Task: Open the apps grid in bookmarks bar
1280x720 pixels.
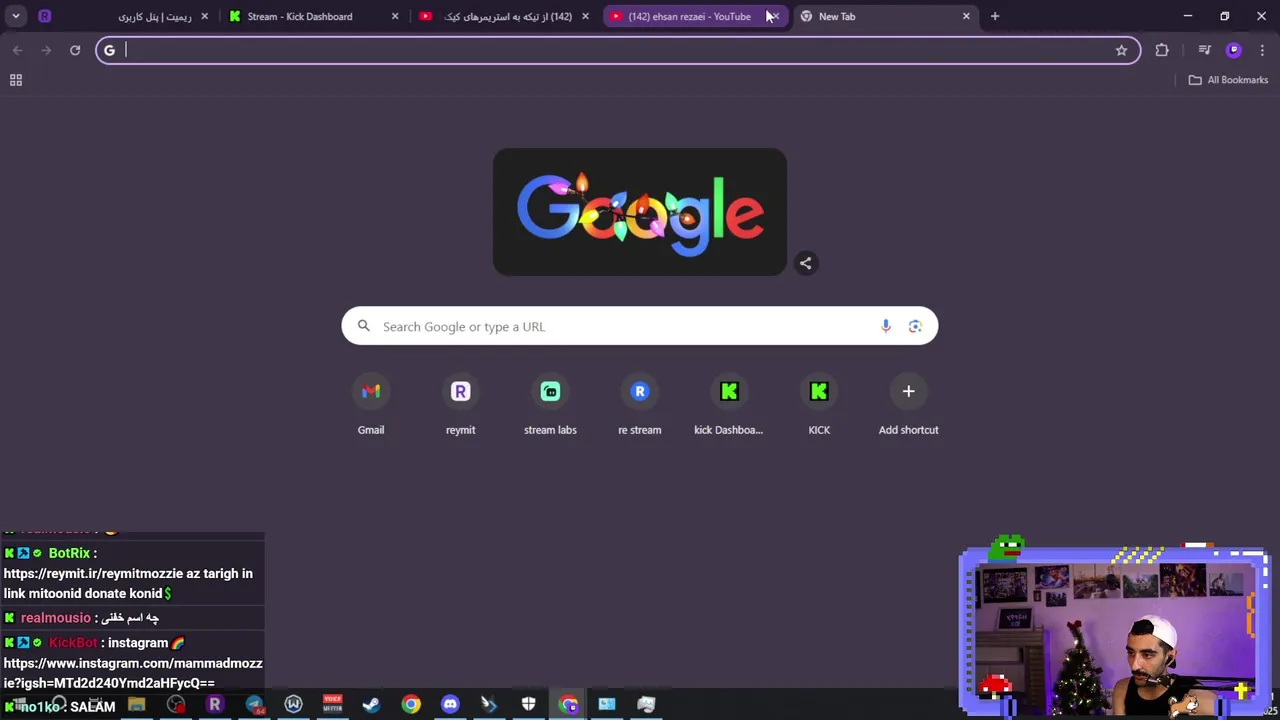Action: click(x=16, y=80)
